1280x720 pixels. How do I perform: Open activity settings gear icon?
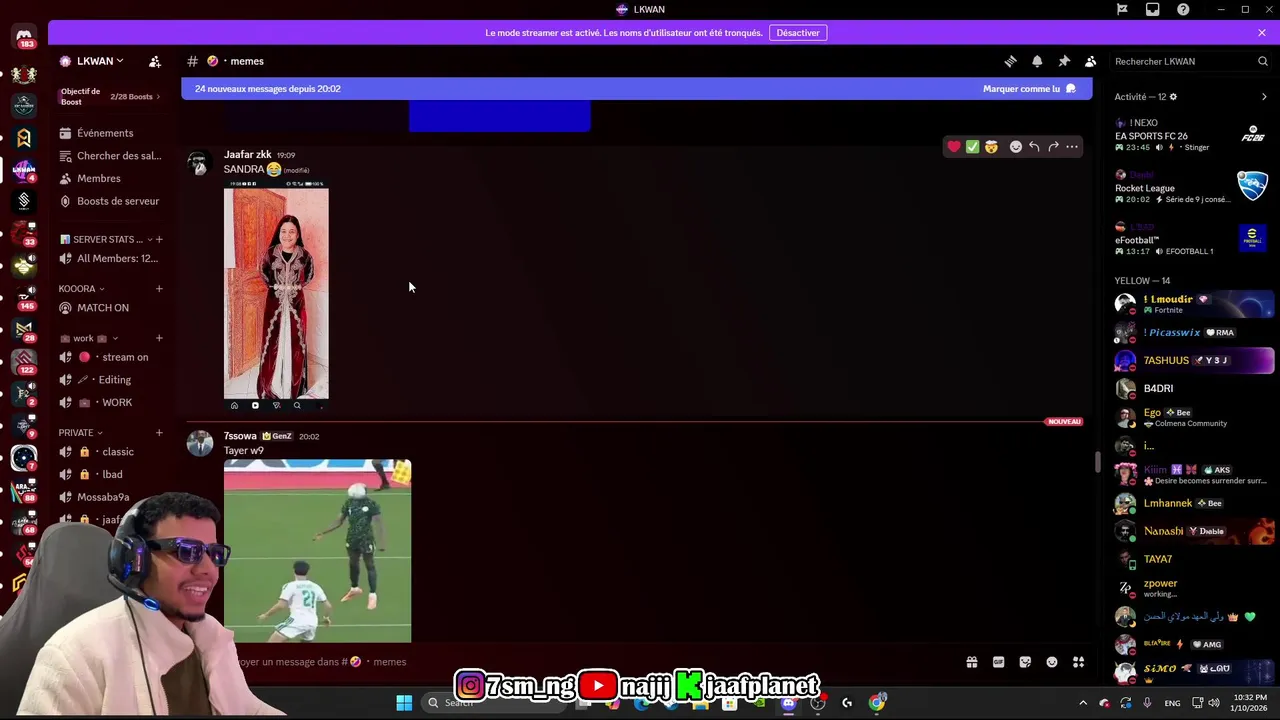coord(1173,97)
